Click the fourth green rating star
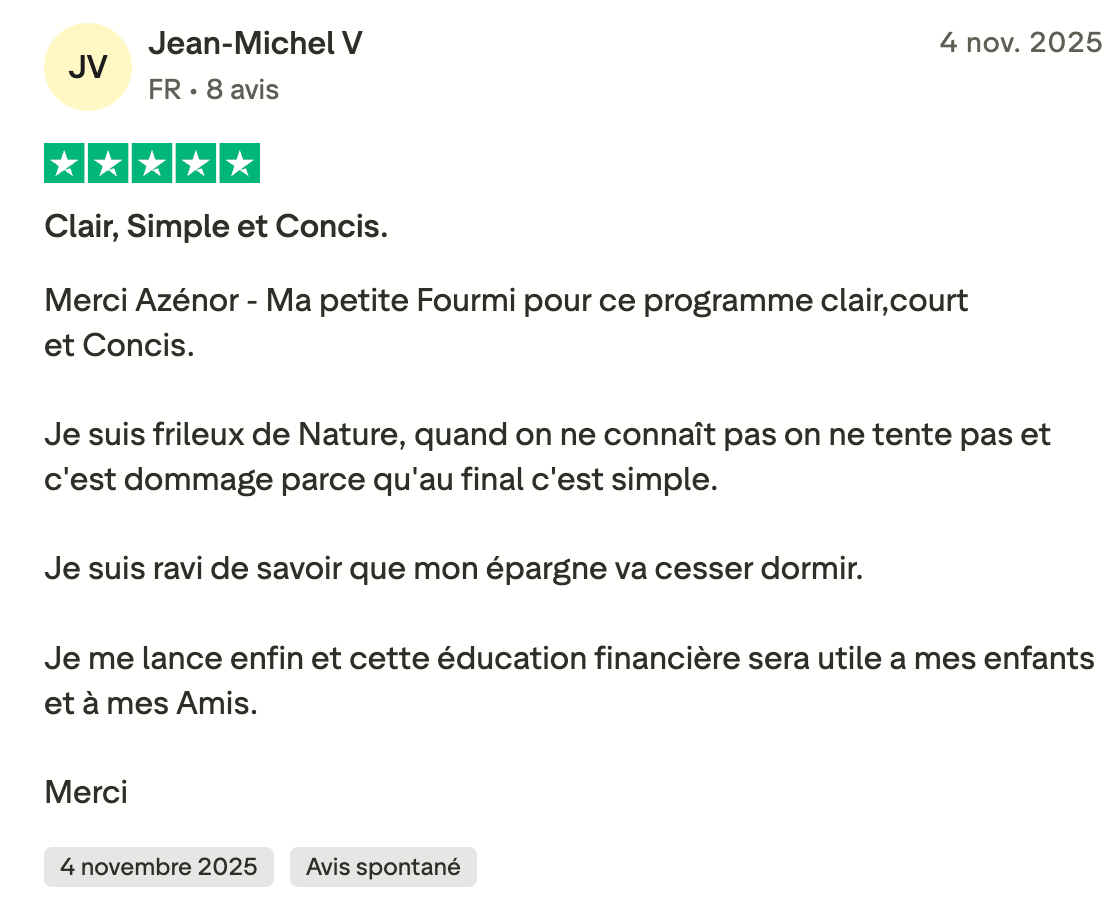 tap(195, 164)
